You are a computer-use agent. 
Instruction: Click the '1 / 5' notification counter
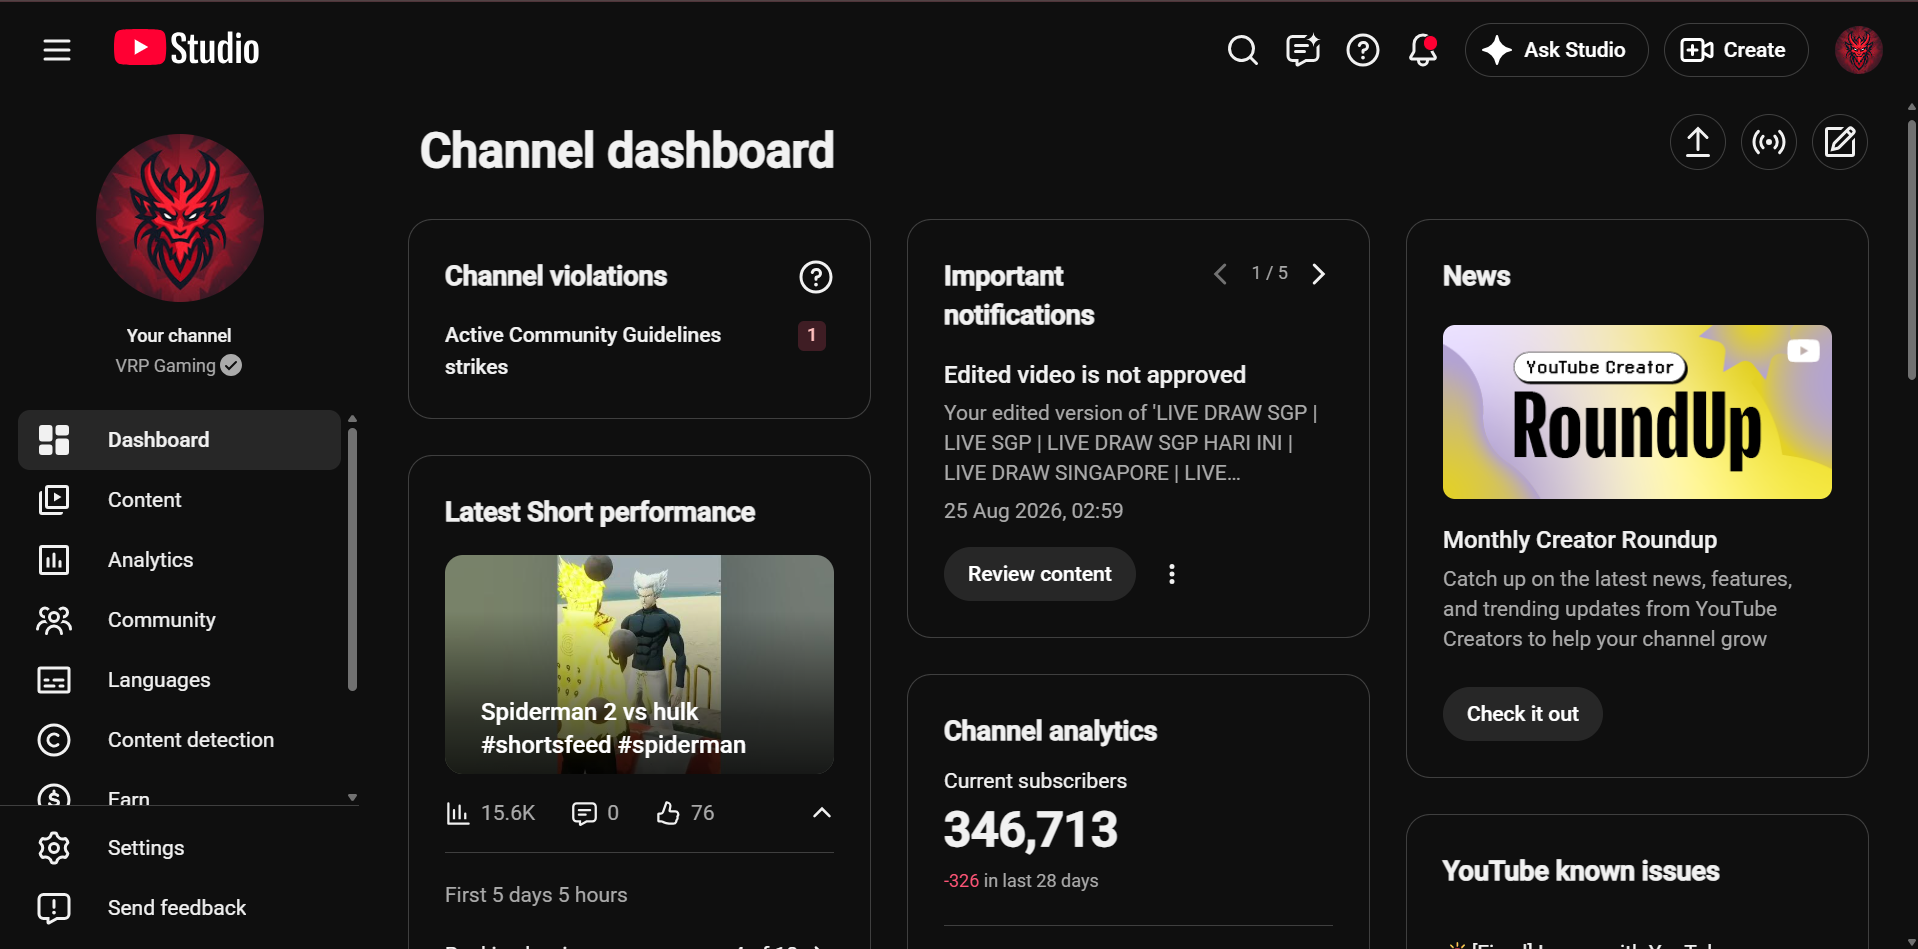click(x=1270, y=274)
